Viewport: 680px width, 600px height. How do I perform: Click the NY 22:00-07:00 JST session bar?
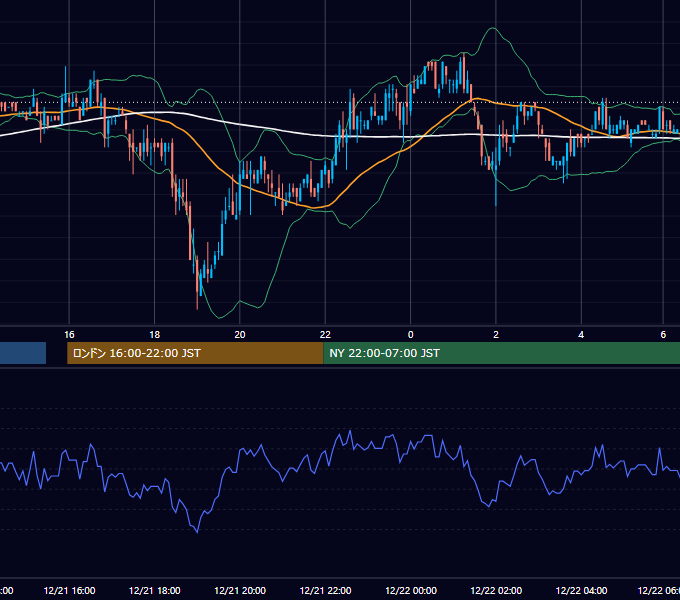(501, 353)
